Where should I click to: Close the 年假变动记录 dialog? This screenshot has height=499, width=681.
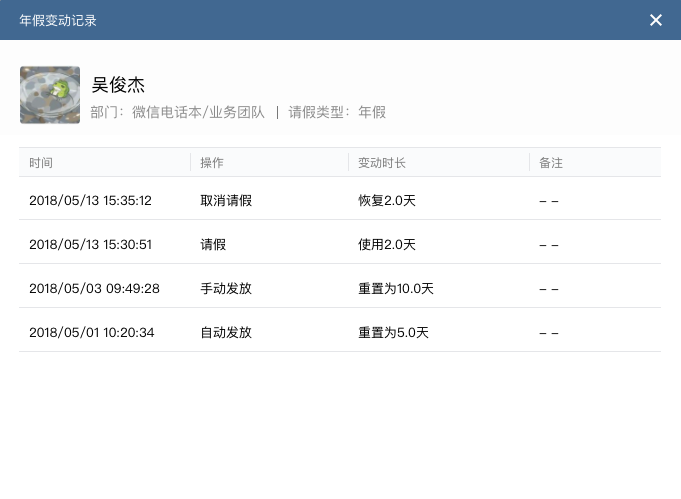click(x=656, y=20)
